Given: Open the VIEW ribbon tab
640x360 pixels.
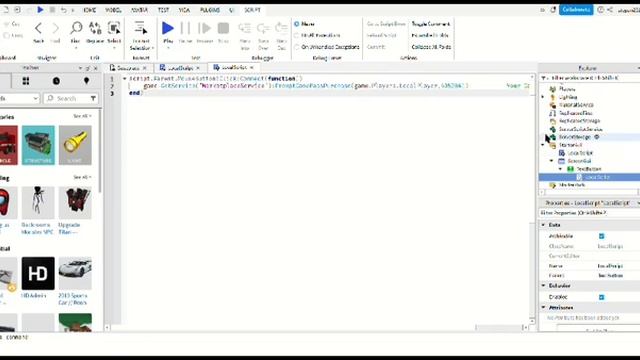Looking at the screenshot, I should 184,10.
